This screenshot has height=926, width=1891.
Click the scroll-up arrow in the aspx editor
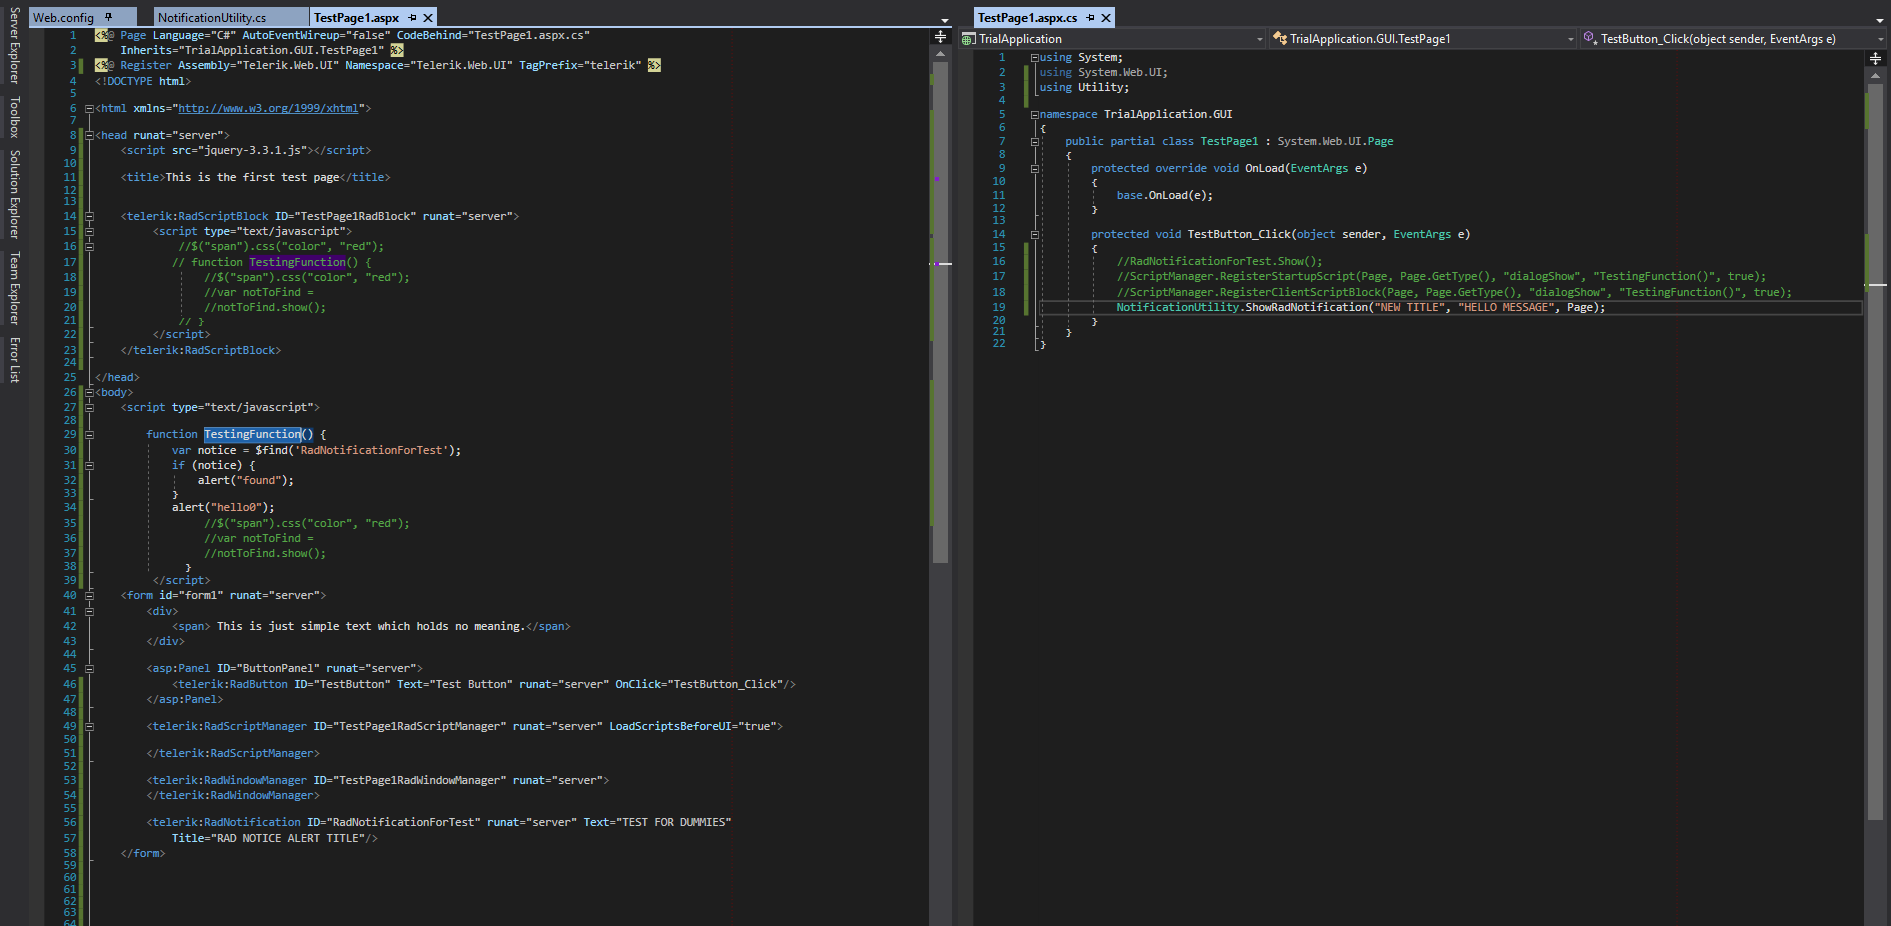point(940,53)
